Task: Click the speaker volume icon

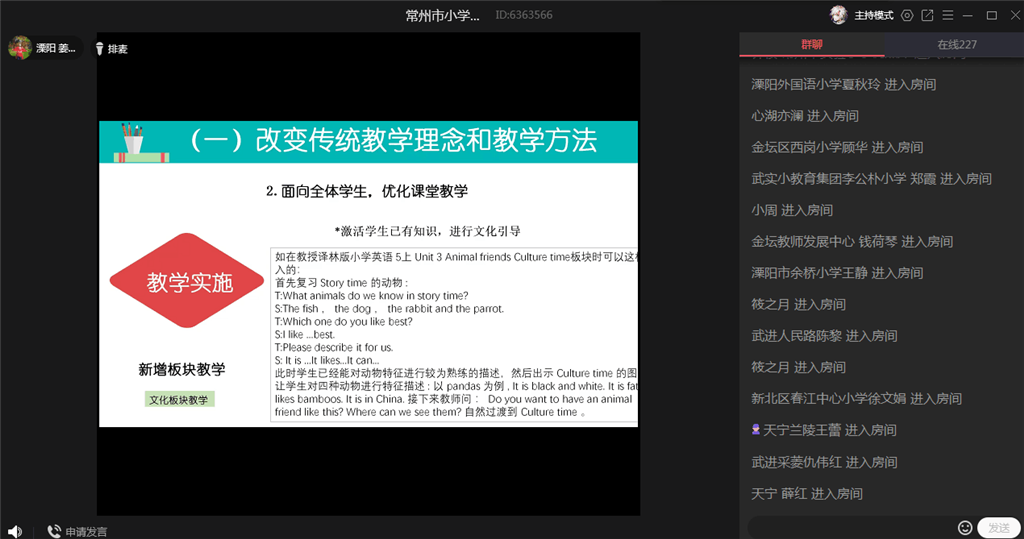Action: [x=14, y=532]
